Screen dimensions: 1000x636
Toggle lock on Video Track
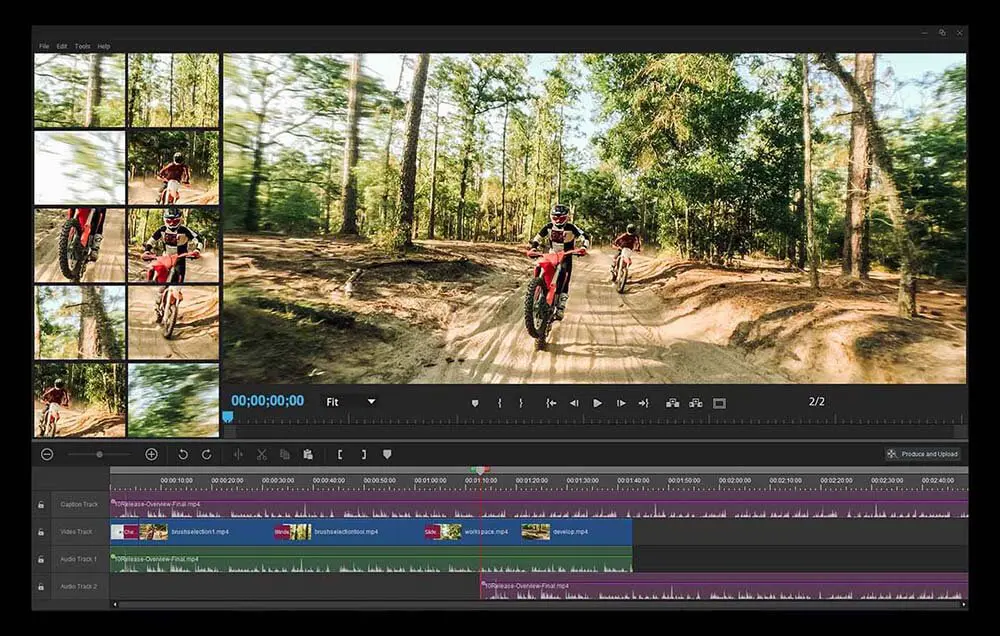pyautogui.click(x=41, y=532)
